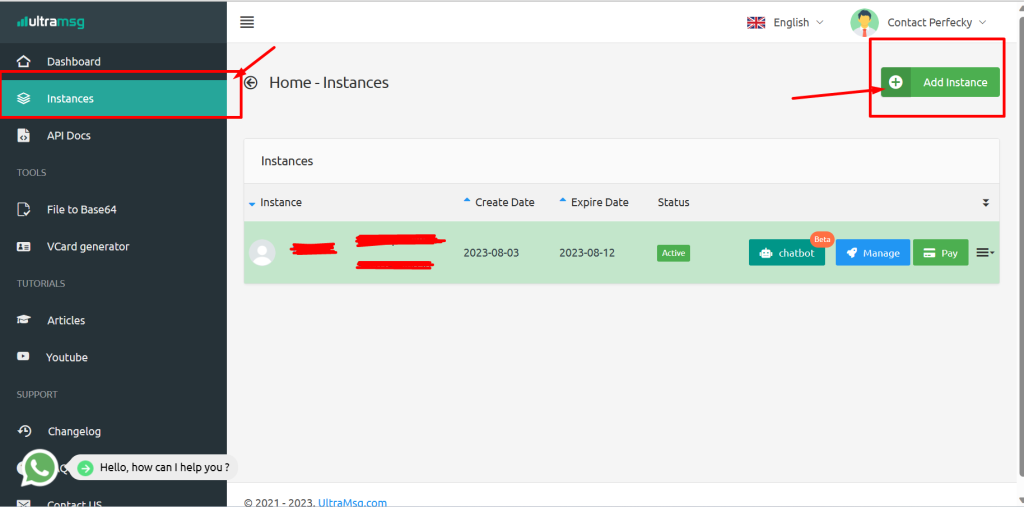Viewport: 1024px width, 507px height.
Task: Click the Add Instance button
Action: [x=940, y=82]
